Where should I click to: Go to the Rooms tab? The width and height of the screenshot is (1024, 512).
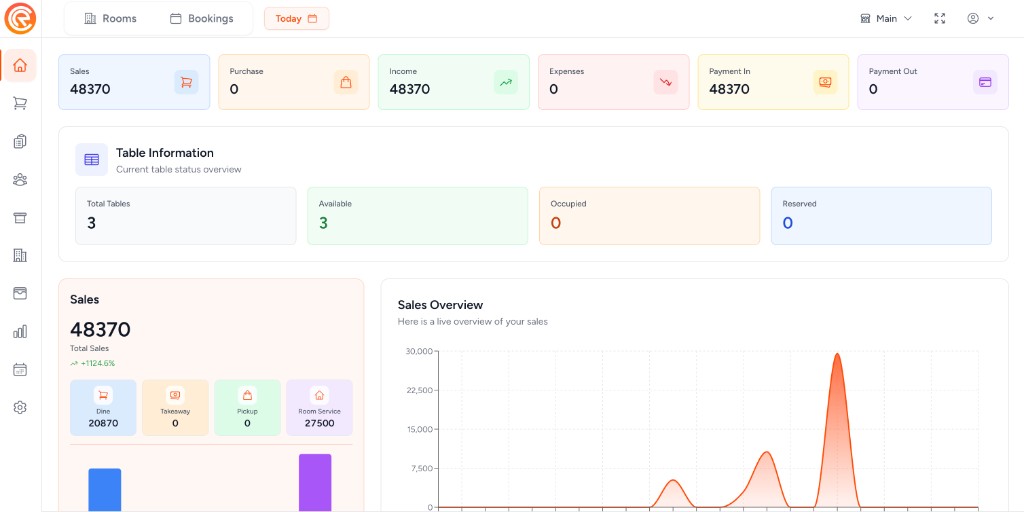coord(110,18)
